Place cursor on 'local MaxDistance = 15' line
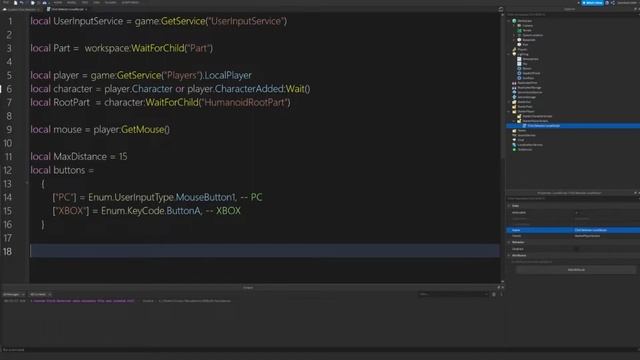 (79, 157)
